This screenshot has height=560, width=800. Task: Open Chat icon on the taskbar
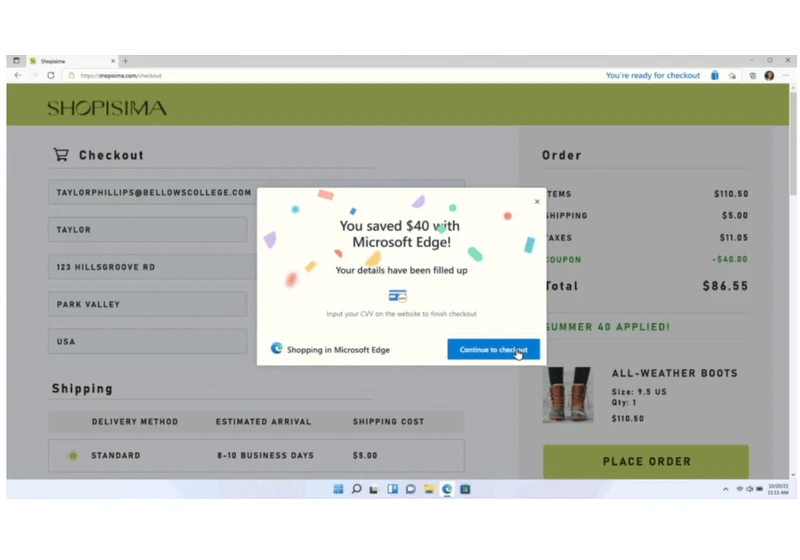pos(411,489)
